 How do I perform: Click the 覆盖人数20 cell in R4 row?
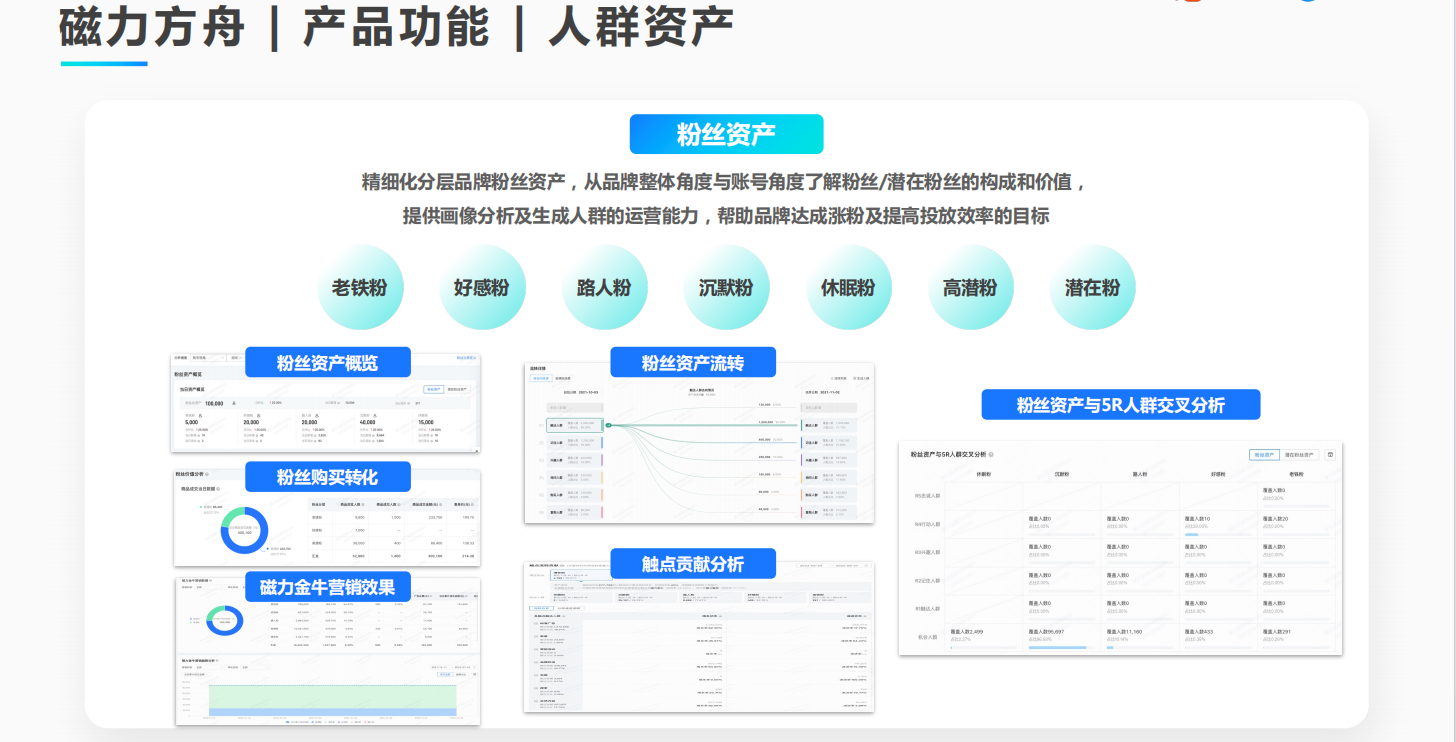click(x=1296, y=524)
